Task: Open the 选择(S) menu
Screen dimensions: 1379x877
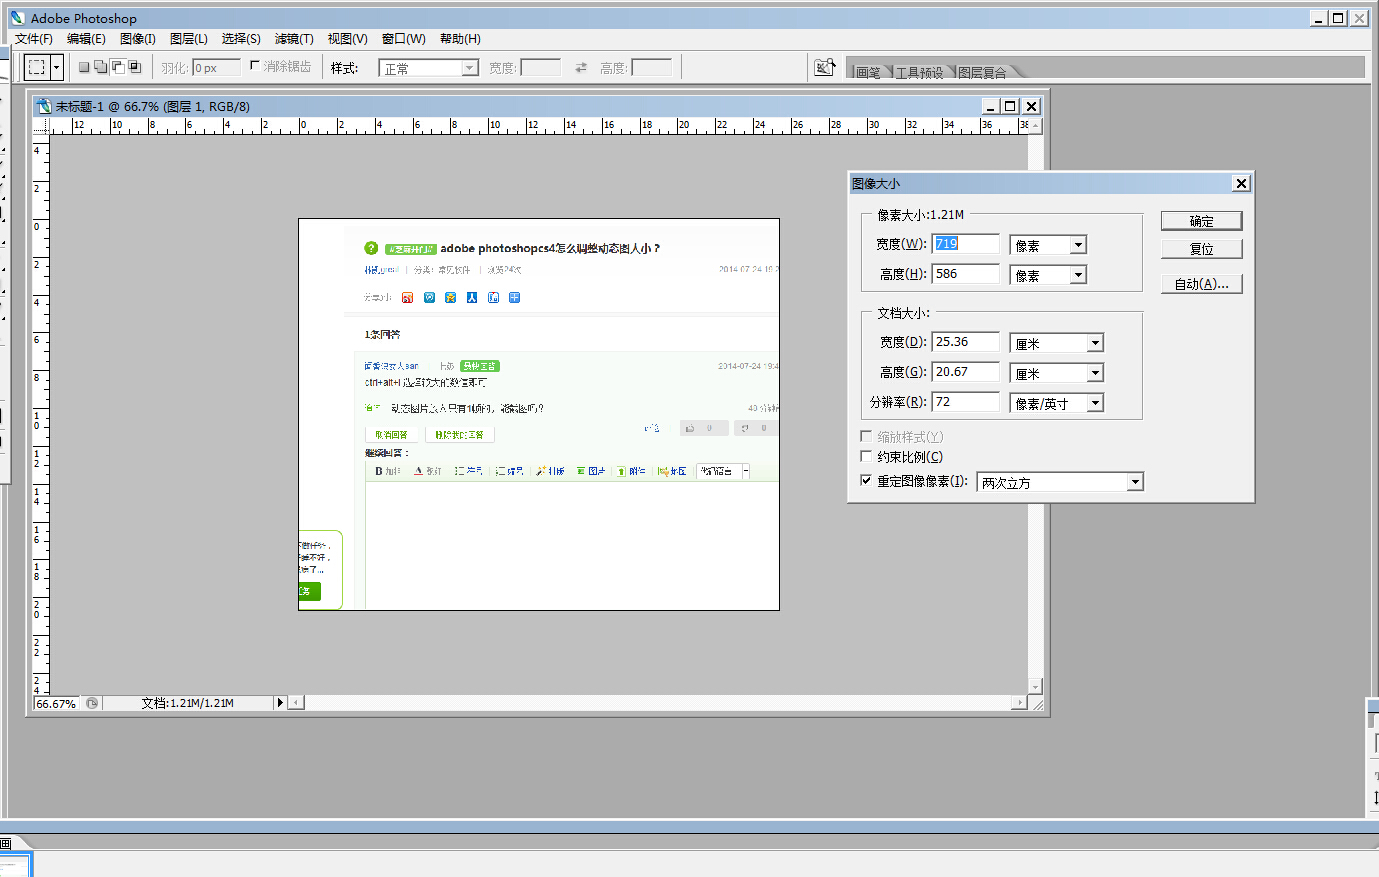Action: click(241, 39)
